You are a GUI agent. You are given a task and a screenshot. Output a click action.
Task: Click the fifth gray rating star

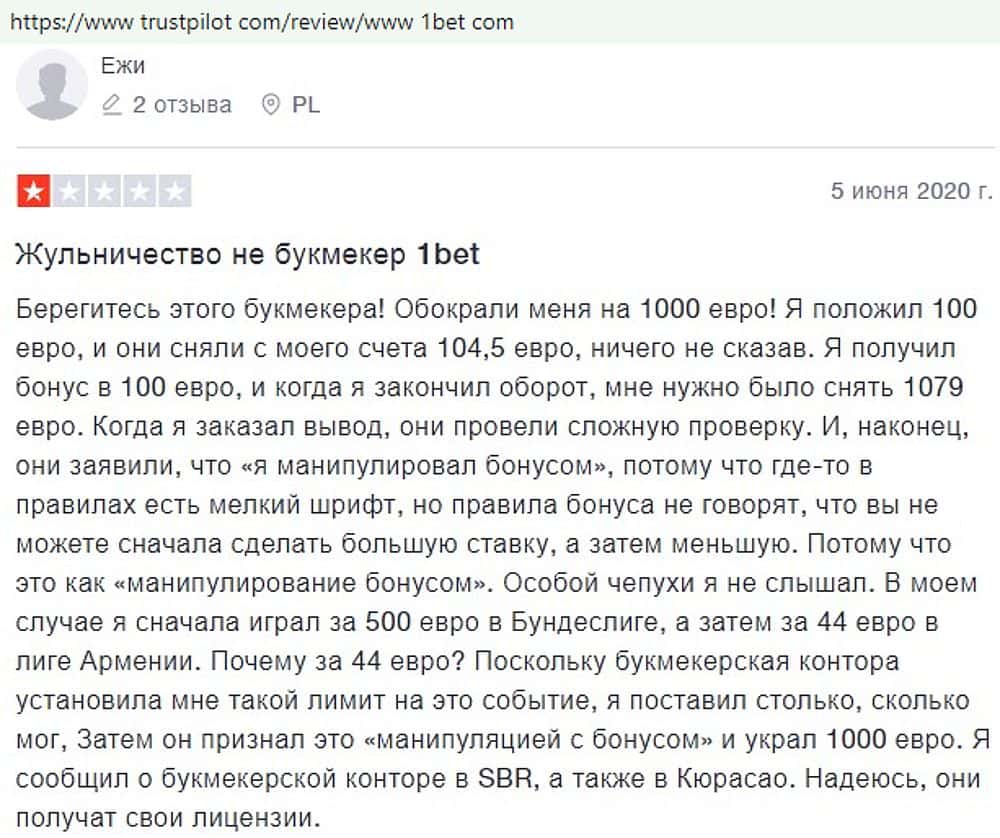point(175,191)
